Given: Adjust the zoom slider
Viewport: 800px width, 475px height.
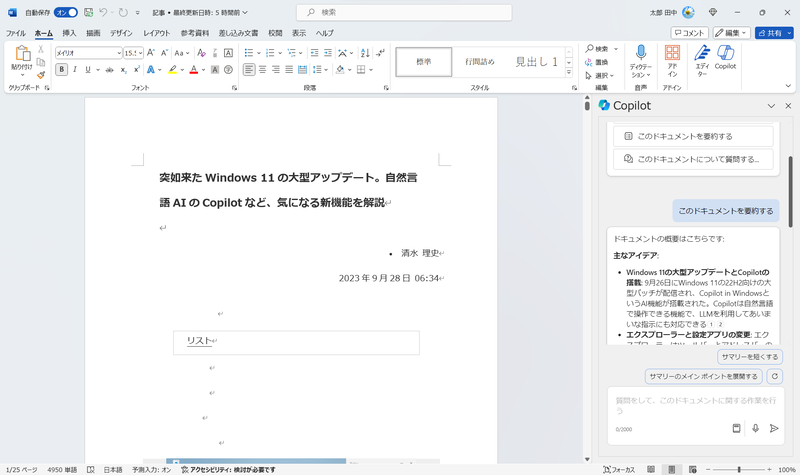Looking at the screenshot, I should 738,469.
